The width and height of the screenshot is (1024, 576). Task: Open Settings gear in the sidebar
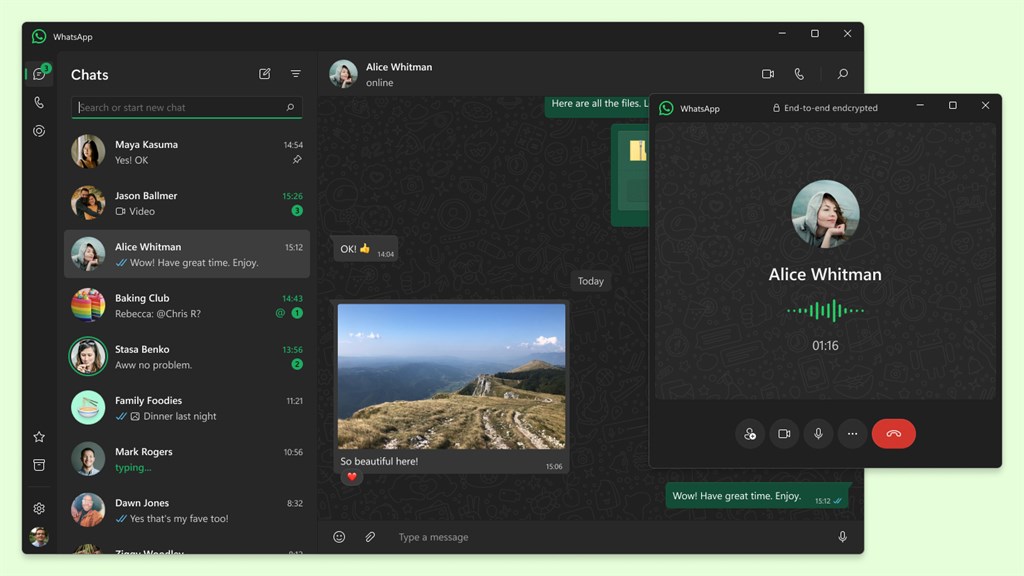coord(39,508)
